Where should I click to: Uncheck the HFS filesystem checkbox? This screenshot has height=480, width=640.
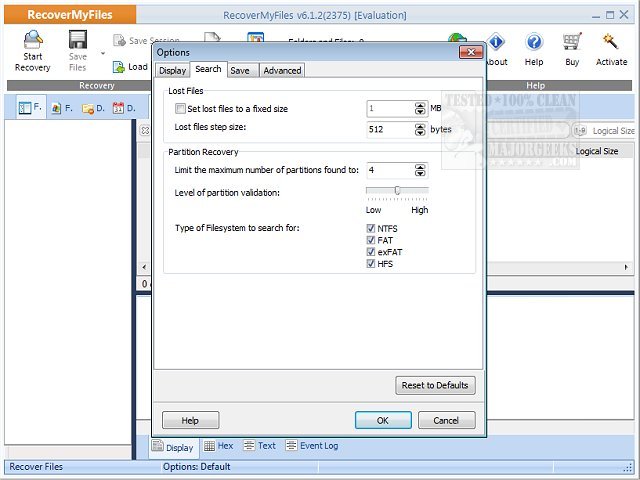click(371, 264)
